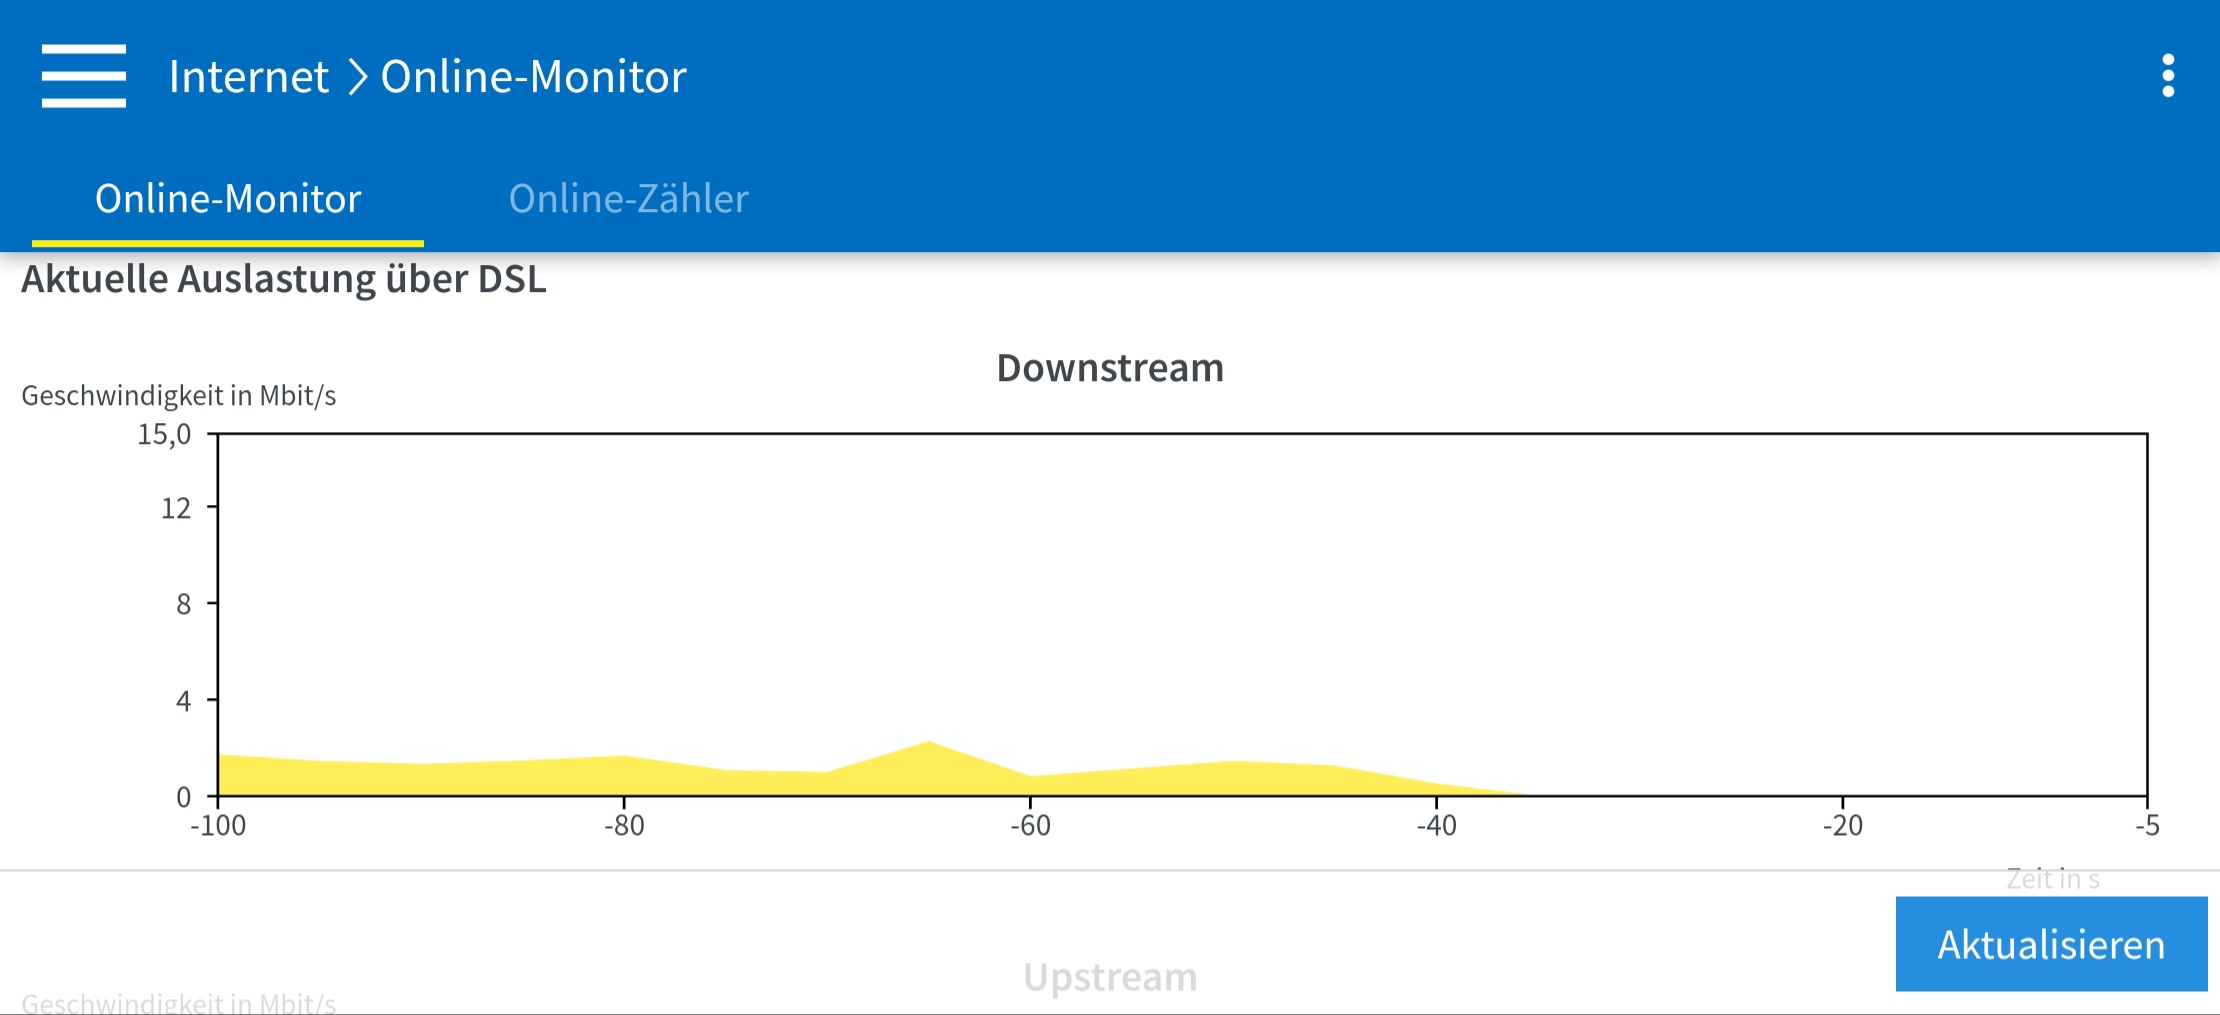
Task: Open the three-dot overflow menu
Action: coord(2167,76)
